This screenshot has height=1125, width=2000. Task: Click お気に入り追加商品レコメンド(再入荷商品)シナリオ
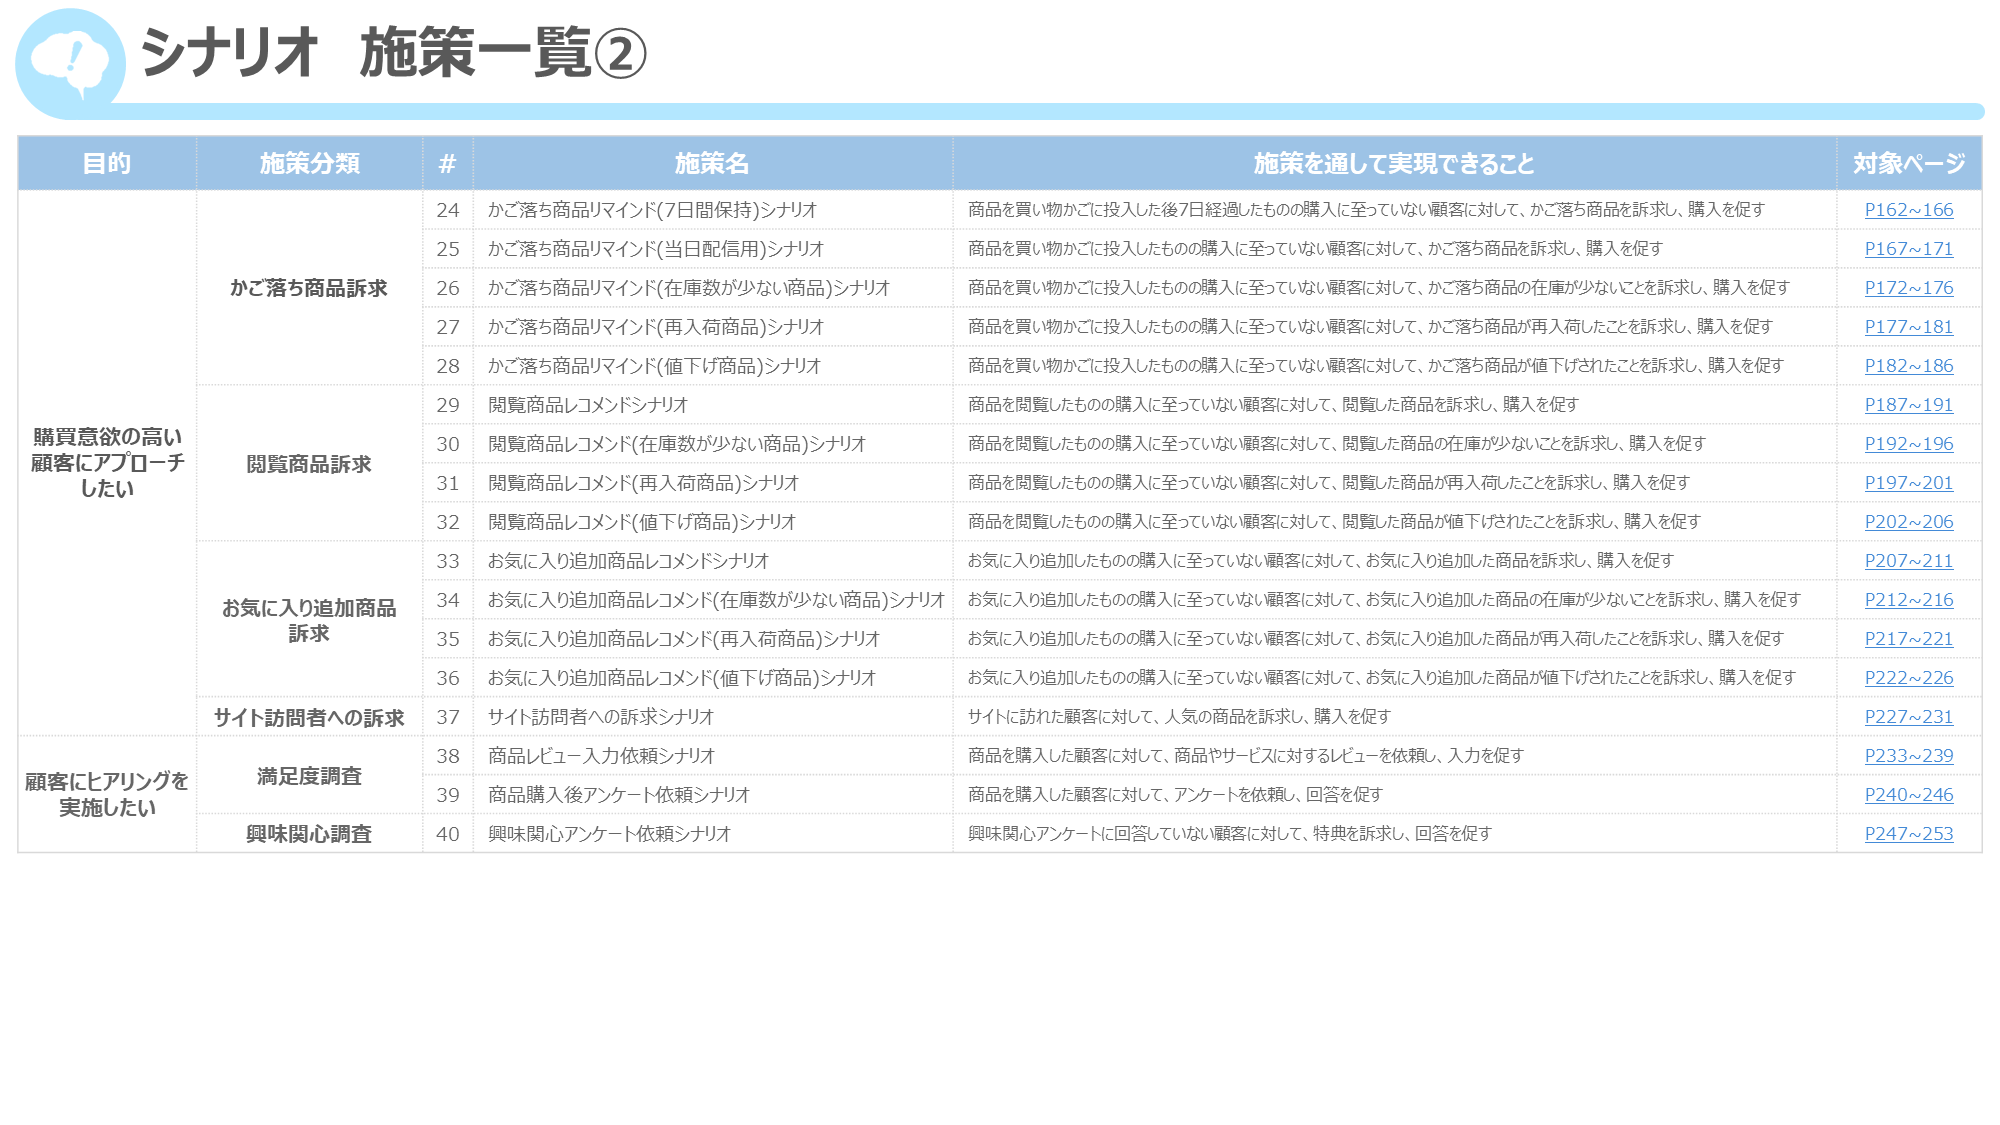click(x=684, y=639)
